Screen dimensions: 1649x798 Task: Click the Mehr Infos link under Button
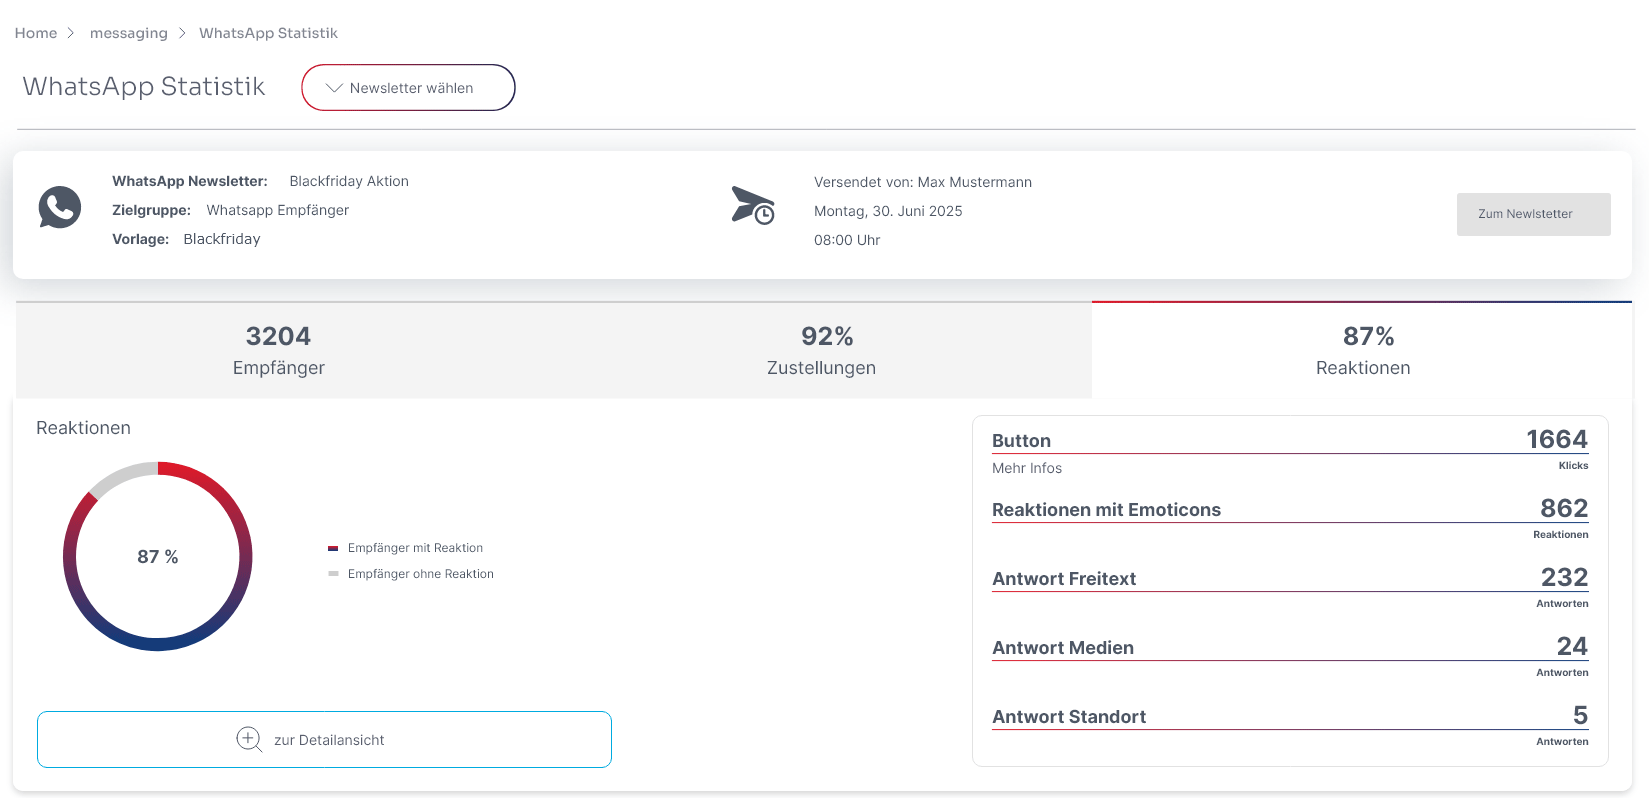pos(1027,468)
